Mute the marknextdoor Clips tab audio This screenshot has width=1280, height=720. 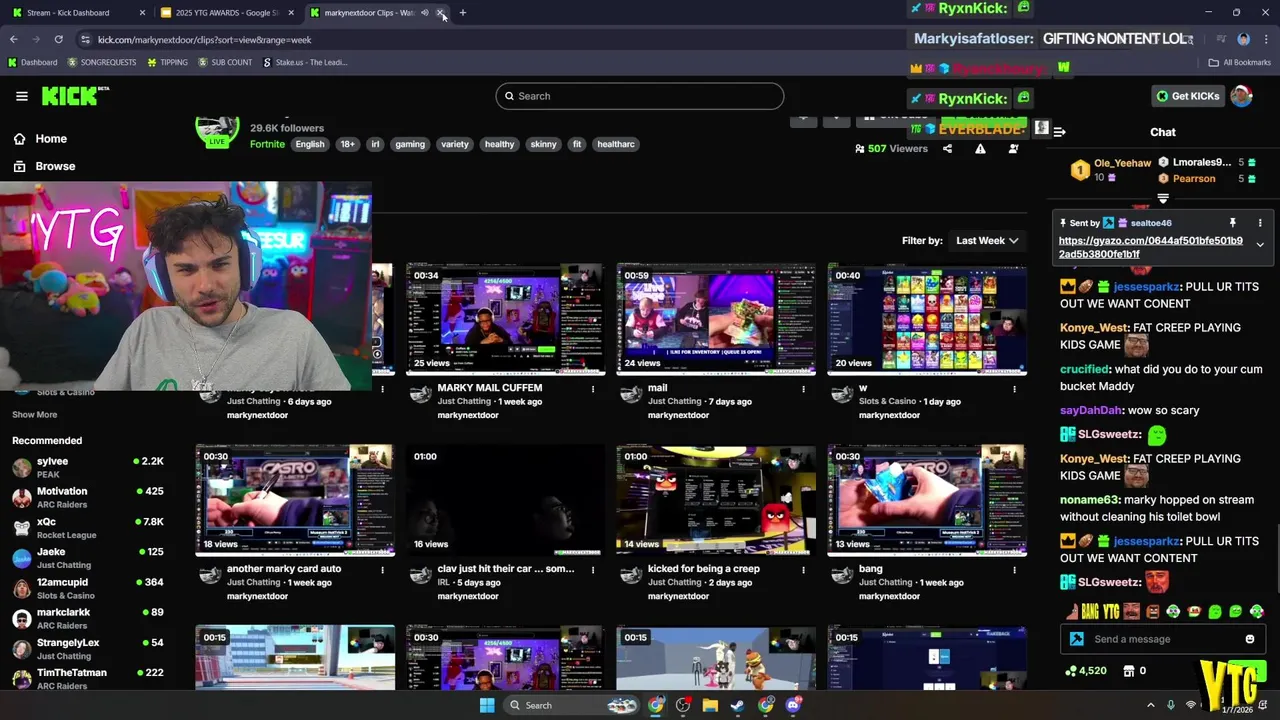(x=425, y=13)
